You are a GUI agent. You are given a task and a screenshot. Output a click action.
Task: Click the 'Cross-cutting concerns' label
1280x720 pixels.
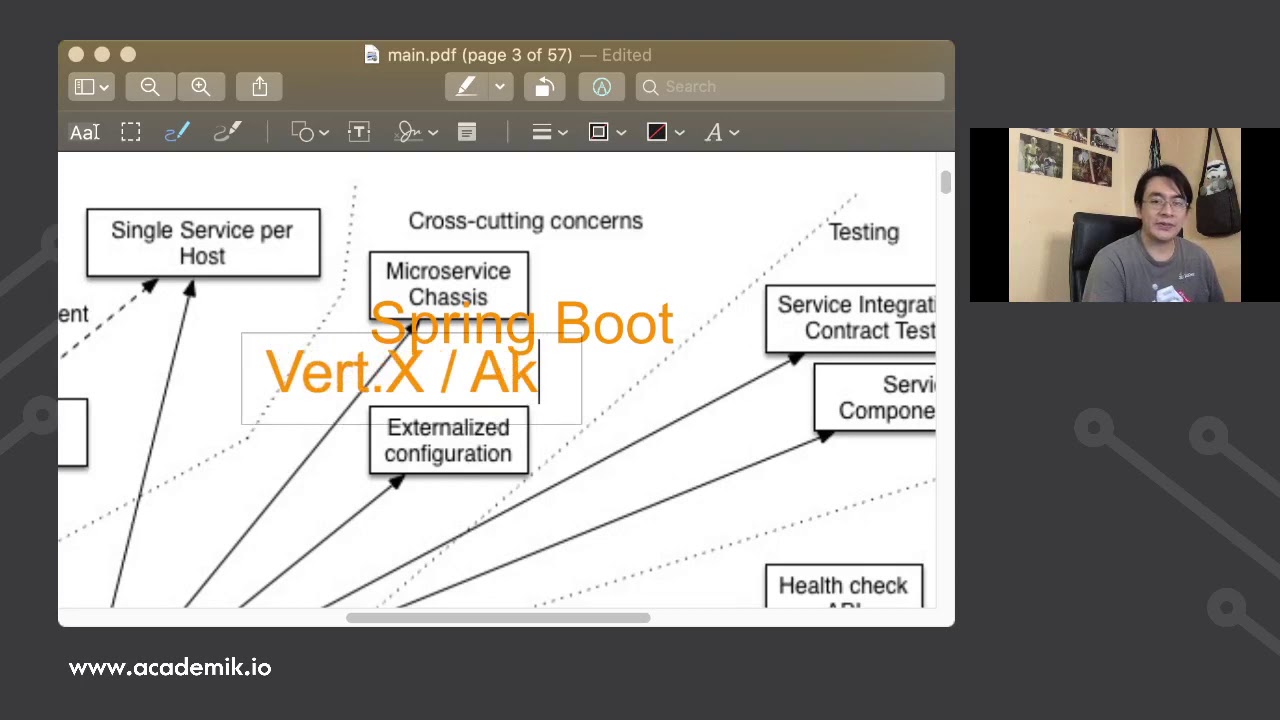coord(525,221)
